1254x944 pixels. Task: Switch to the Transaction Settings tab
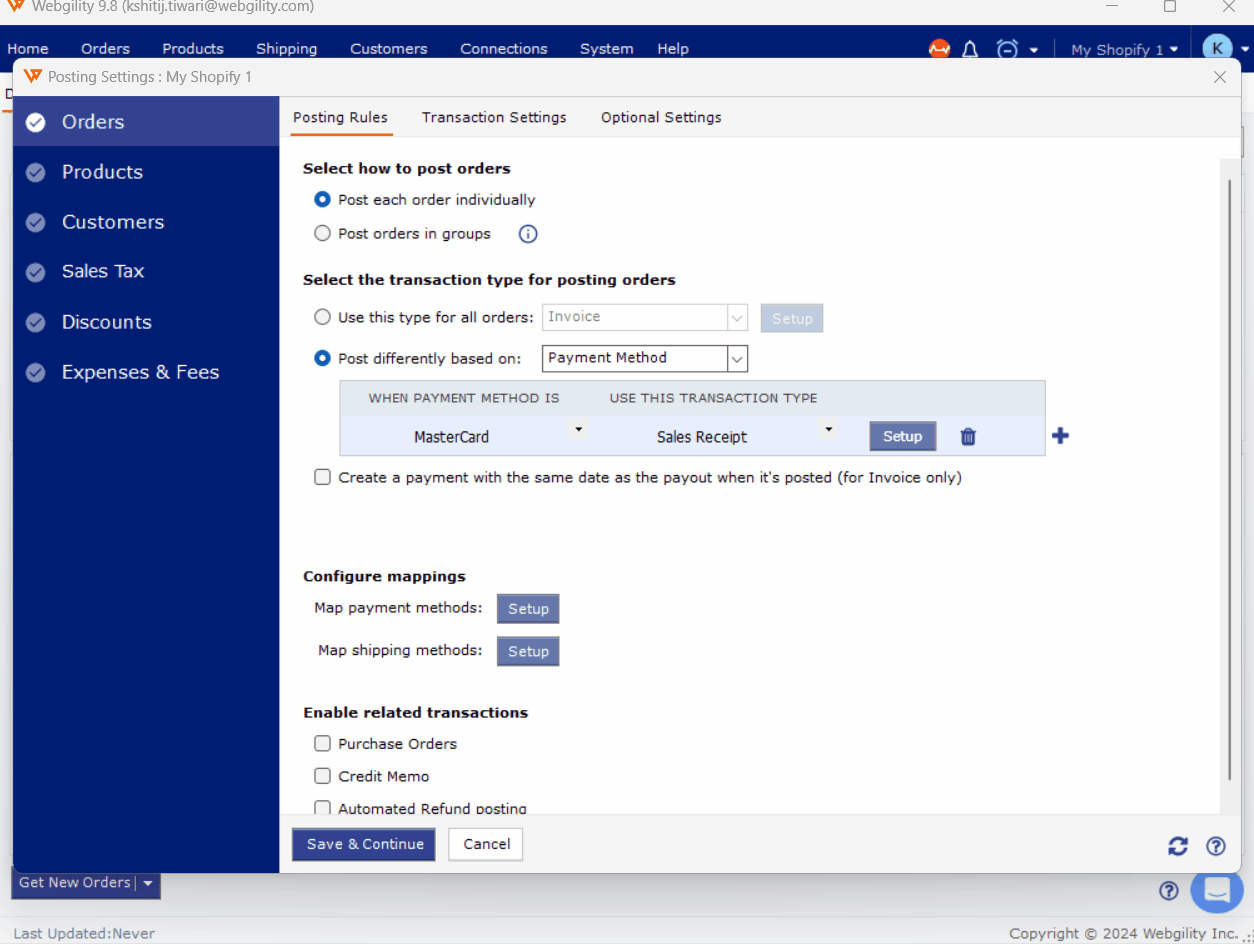point(494,117)
